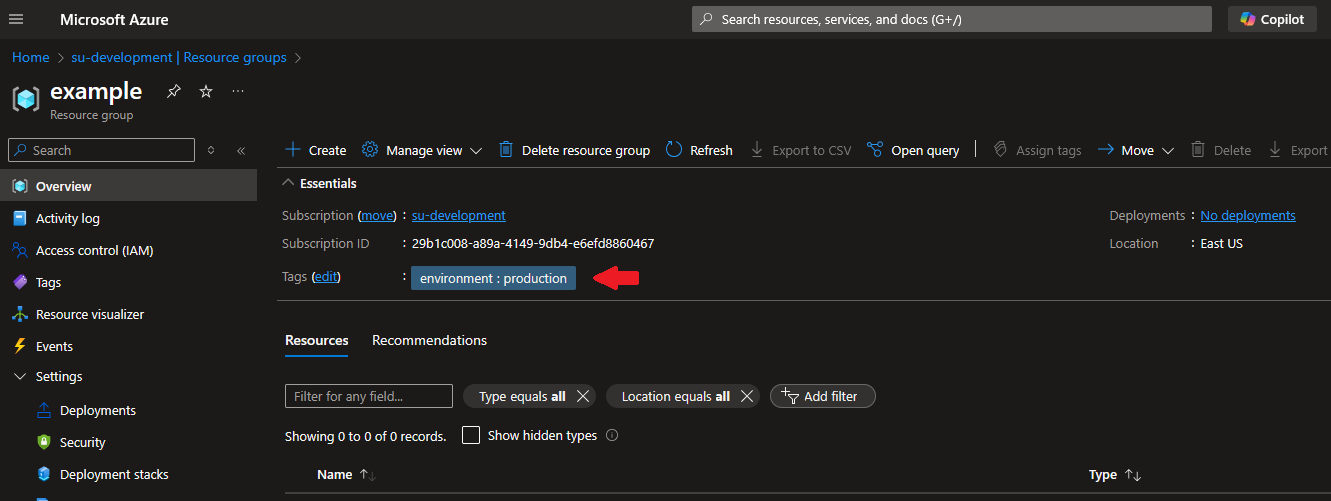This screenshot has height=501, width=1331.
Task: Open the Type equals all filter
Action: (522, 396)
